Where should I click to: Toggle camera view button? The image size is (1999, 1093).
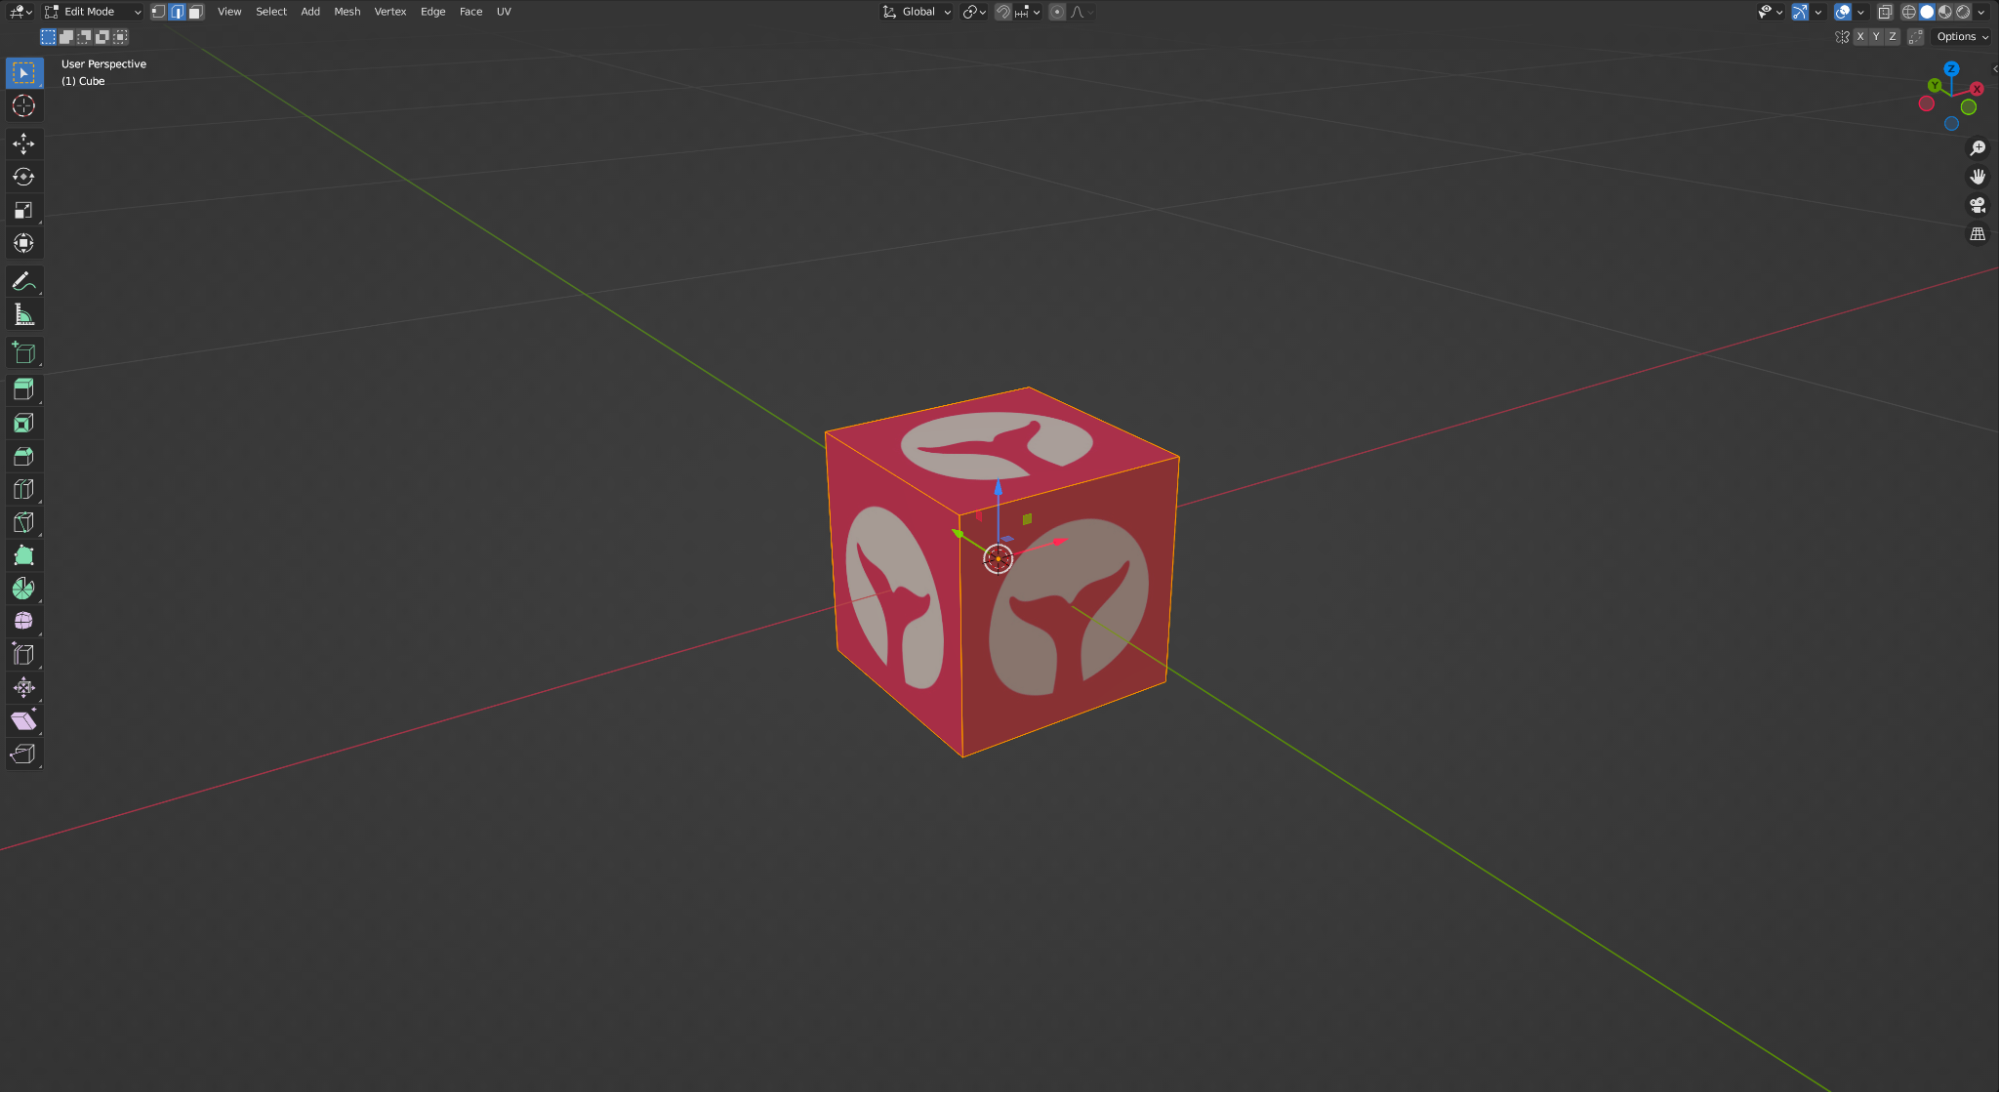click(x=1977, y=205)
